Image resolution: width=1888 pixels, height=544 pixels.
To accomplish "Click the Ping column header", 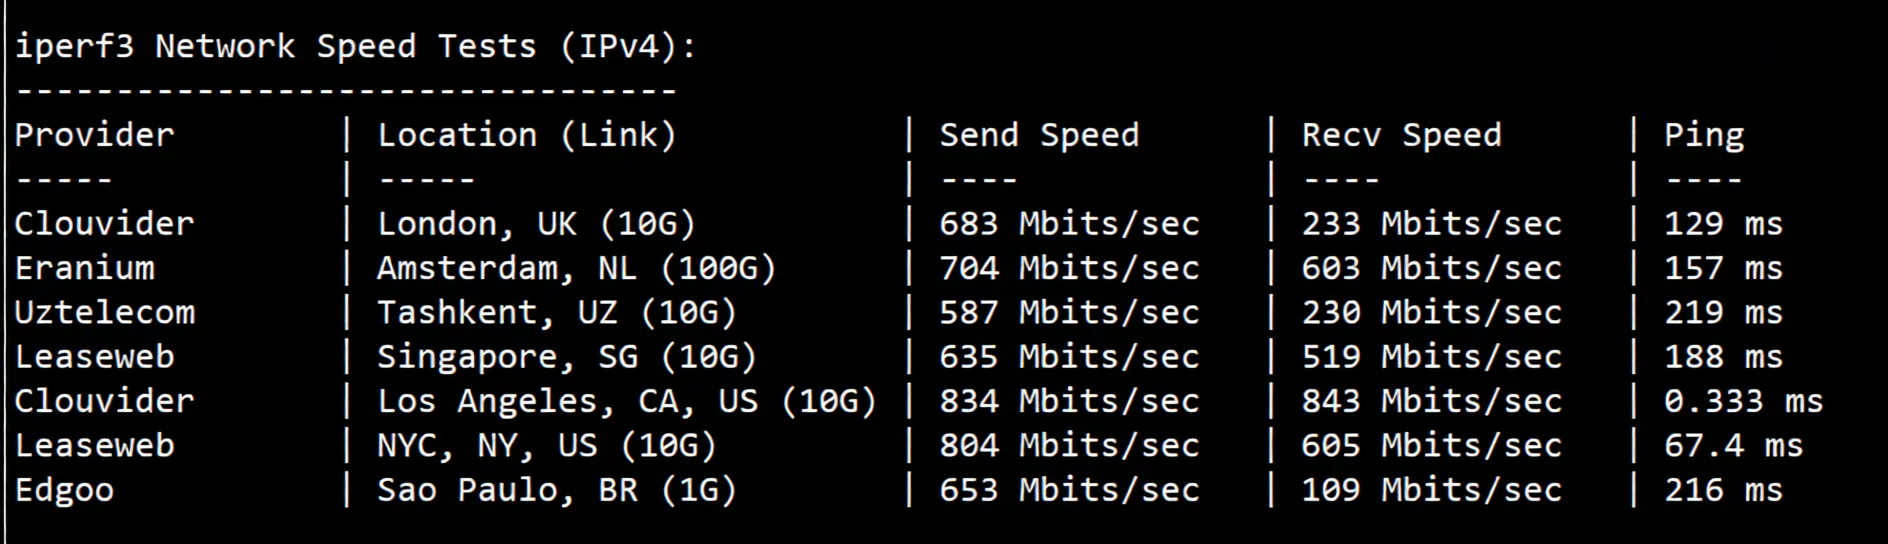I will (1704, 135).
